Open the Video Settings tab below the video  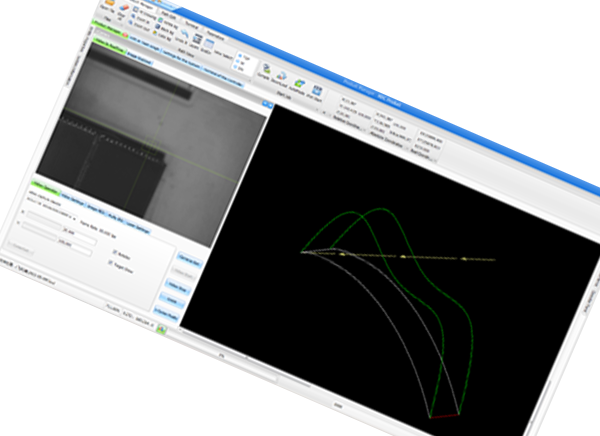72,199
